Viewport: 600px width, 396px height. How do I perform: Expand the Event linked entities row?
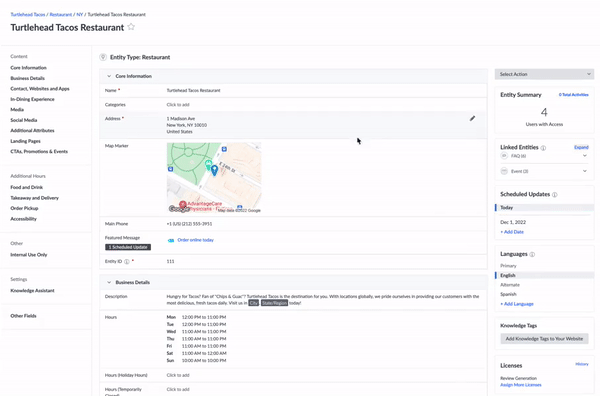[x=585, y=171]
